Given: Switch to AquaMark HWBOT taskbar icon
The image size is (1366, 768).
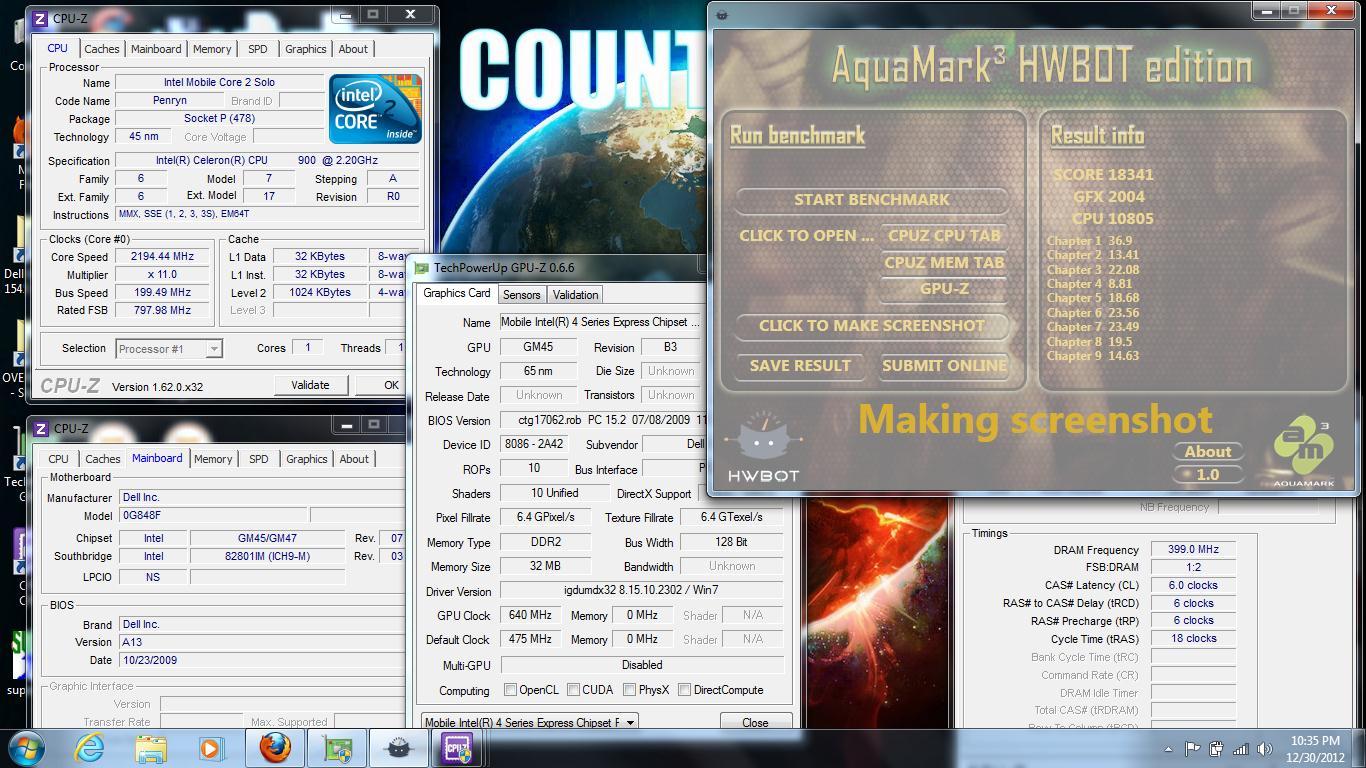Looking at the screenshot, I should pyautogui.click(x=398, y=748).
